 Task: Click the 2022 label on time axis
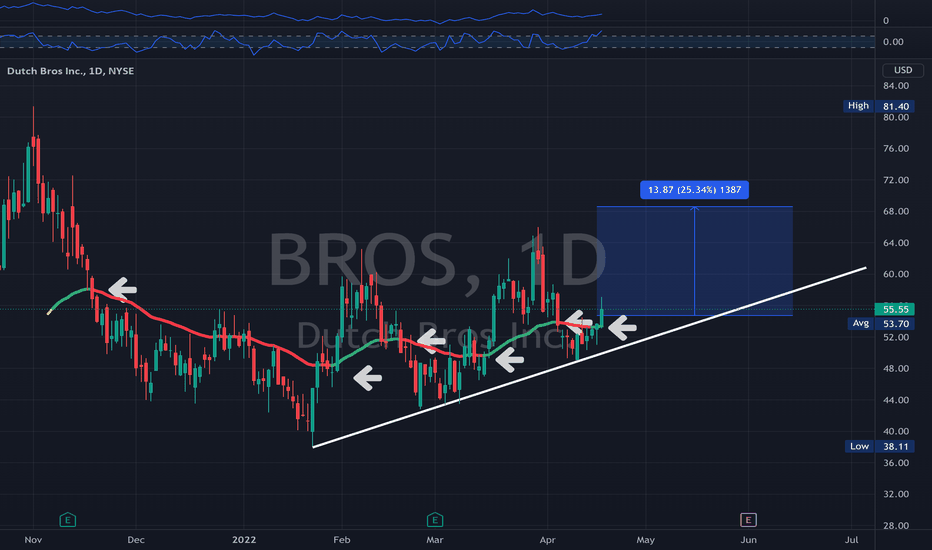tap(244, 540)
